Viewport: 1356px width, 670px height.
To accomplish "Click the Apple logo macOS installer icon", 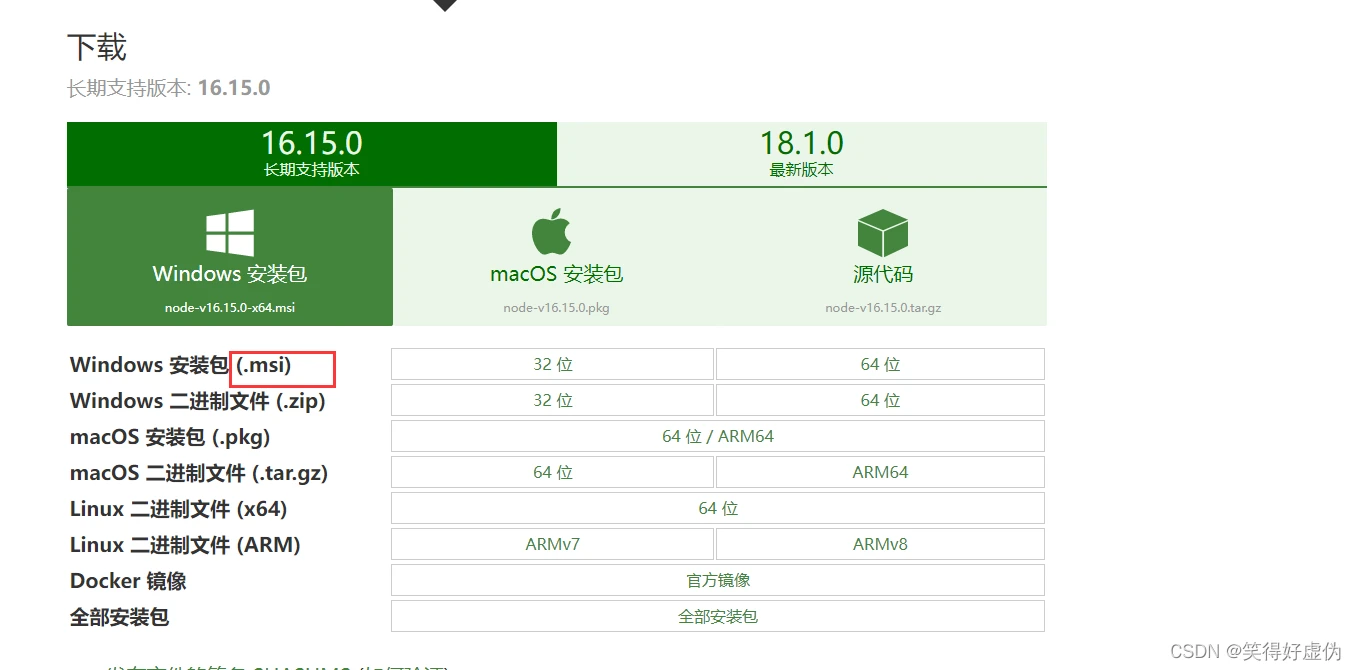I will pyautogui.click(x=552, y=233).
